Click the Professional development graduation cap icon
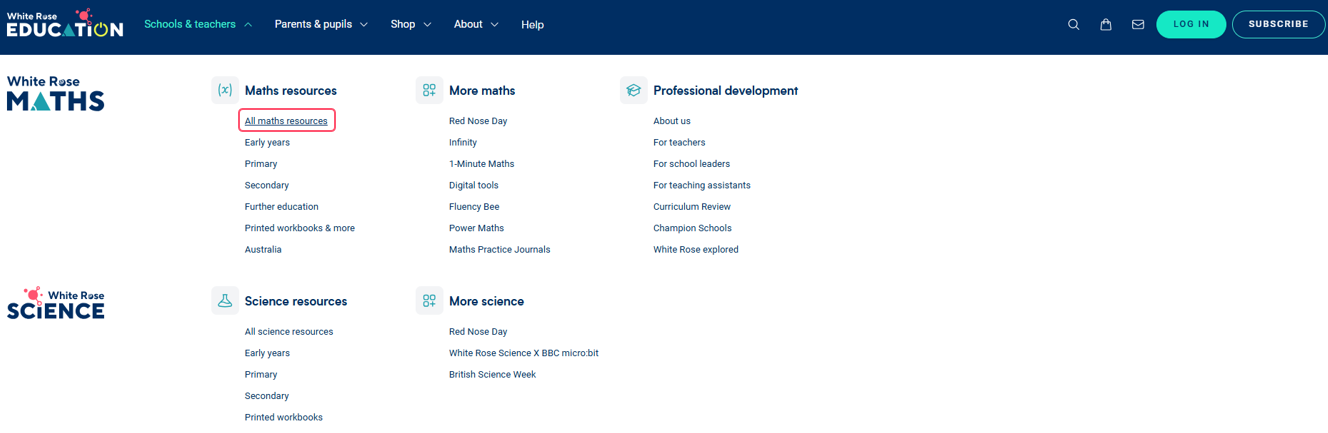 point(633,90)
